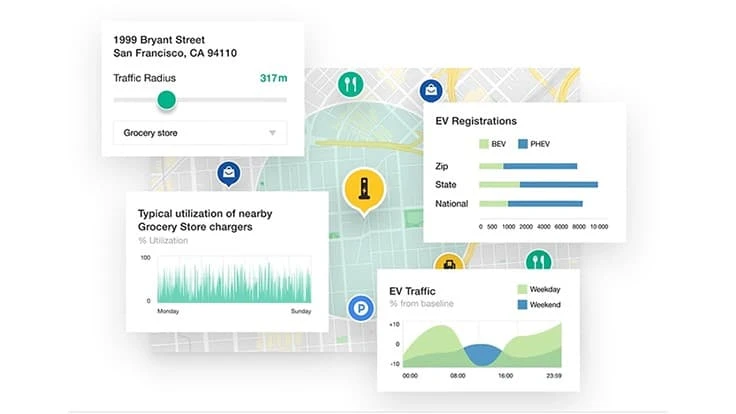Select the yellow pin above EV Traffic card
736x414 pixels.
(450, 264)
